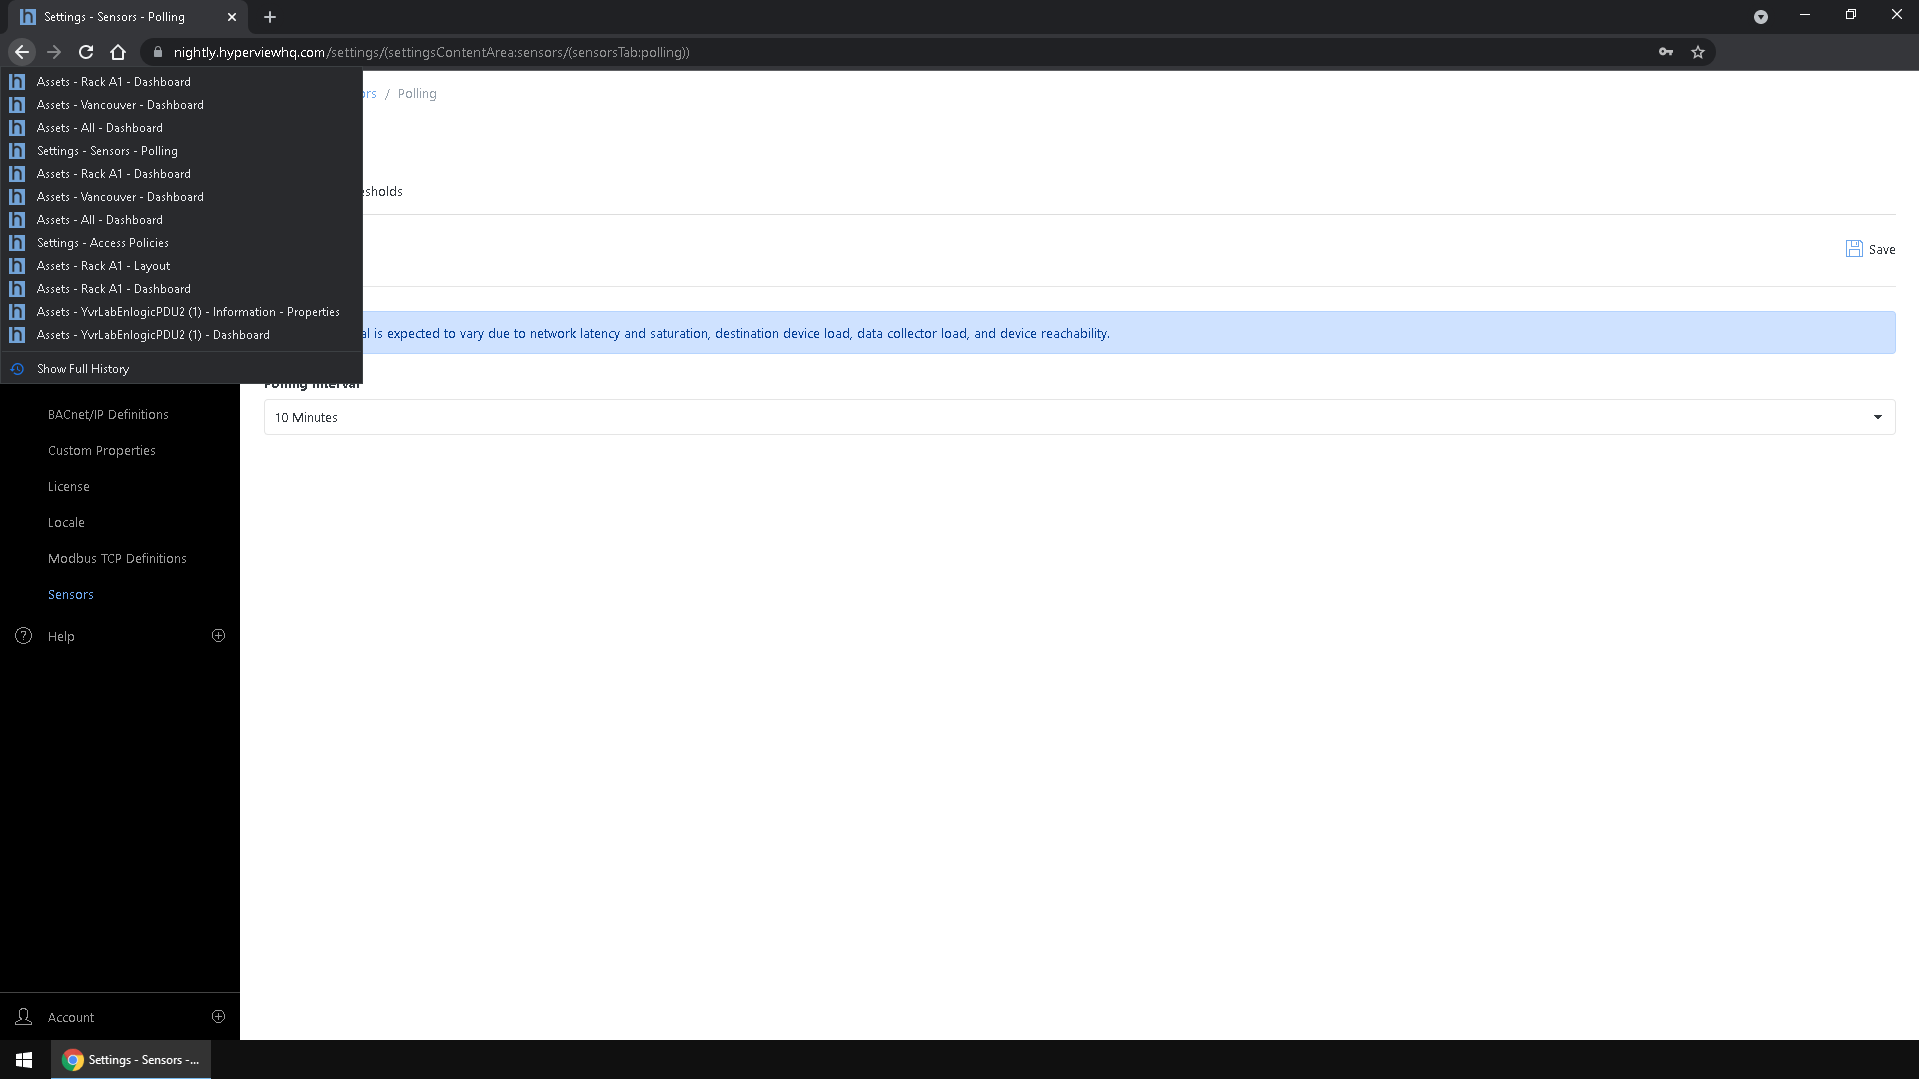This screenshot has height=1079, width=1919.
Task: Expand the Account section with its plus icon
Action: [x=218, y=1015]
